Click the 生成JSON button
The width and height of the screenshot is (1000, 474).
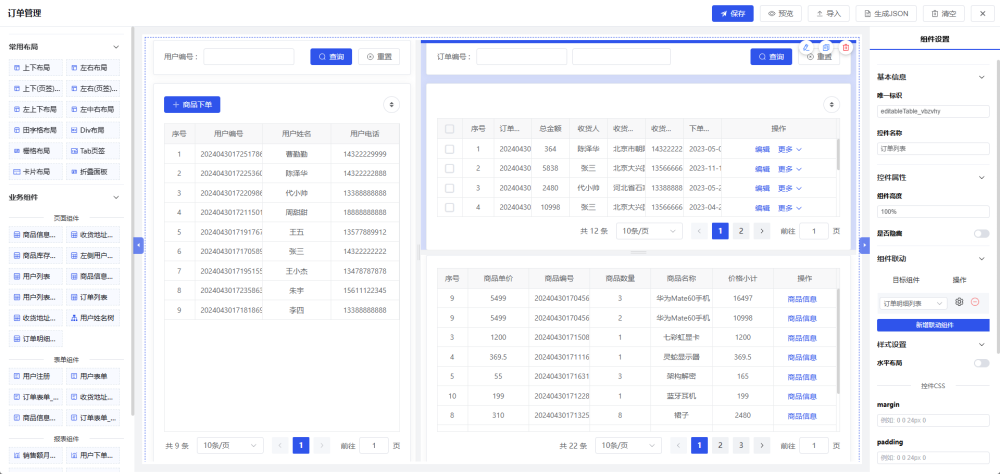click(x=886, y=13)
